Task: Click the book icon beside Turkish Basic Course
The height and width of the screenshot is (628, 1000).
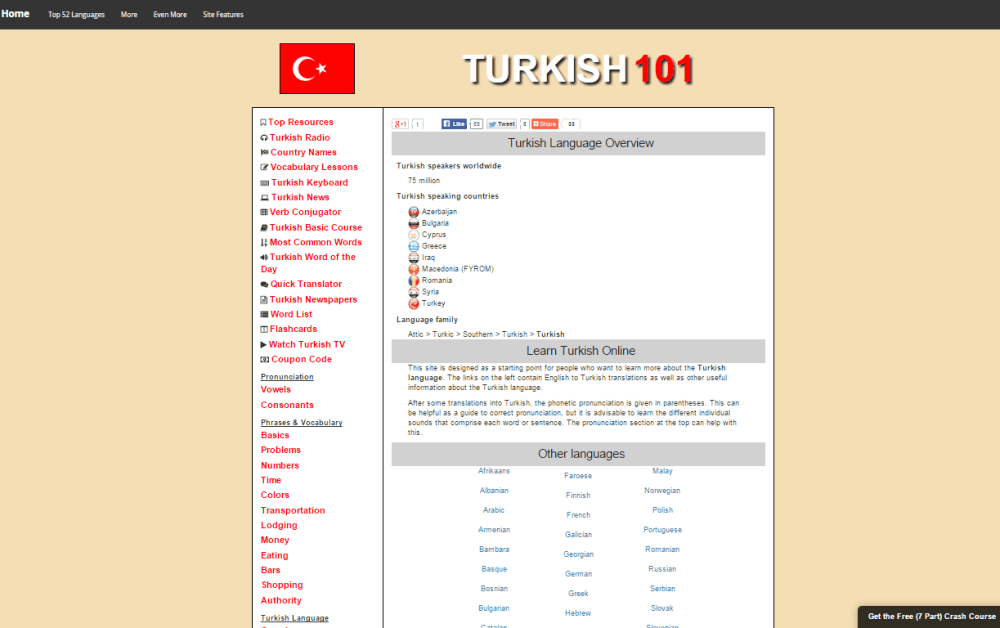Action: [x=264, y=228]
